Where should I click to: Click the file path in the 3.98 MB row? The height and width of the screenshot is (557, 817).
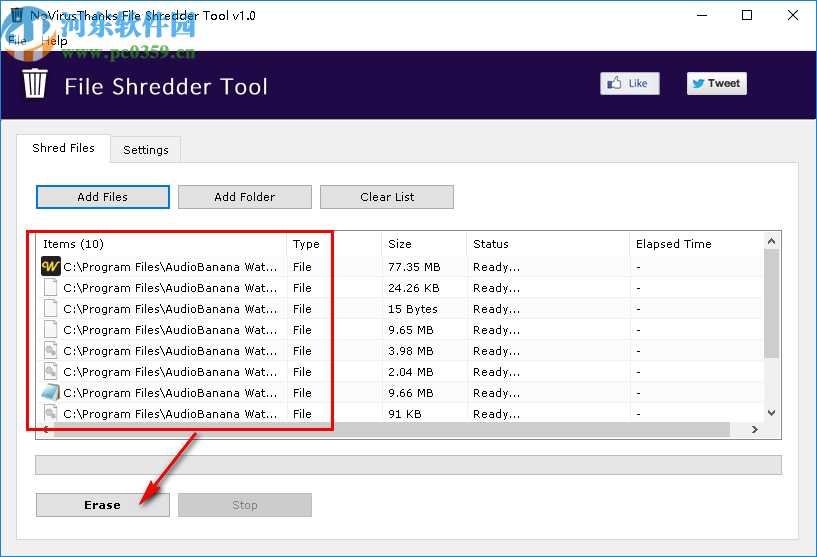click(170, 351)
